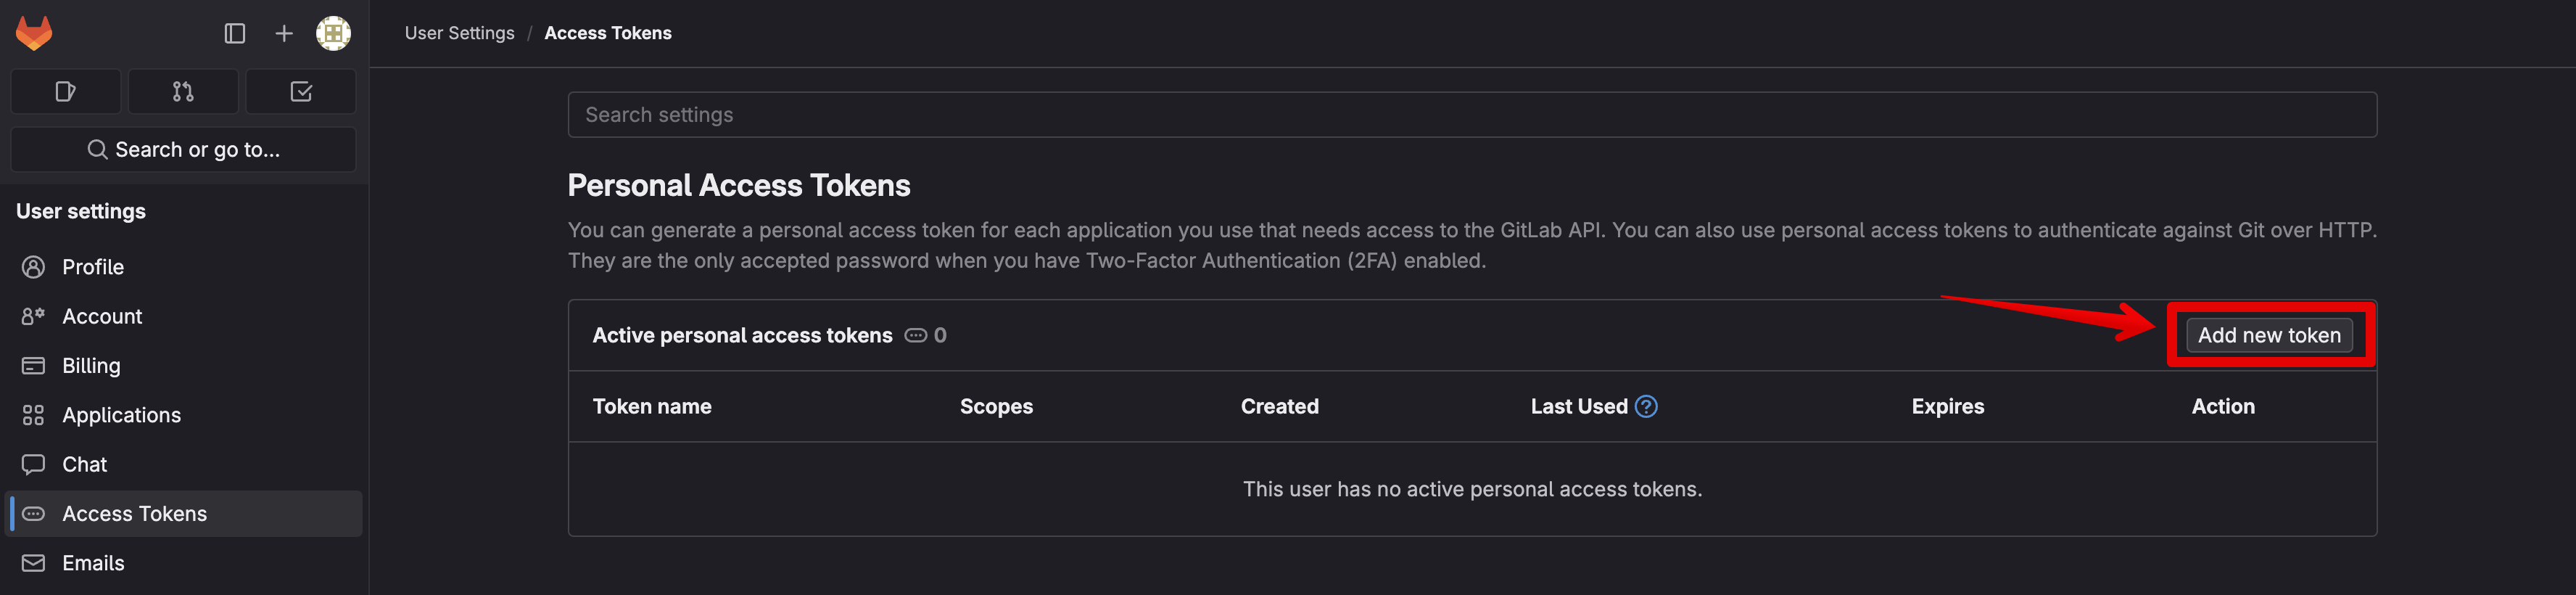Click the GitLab fox logo
2576x595 pixels.
pyautogui.click(x=34, y=33)
